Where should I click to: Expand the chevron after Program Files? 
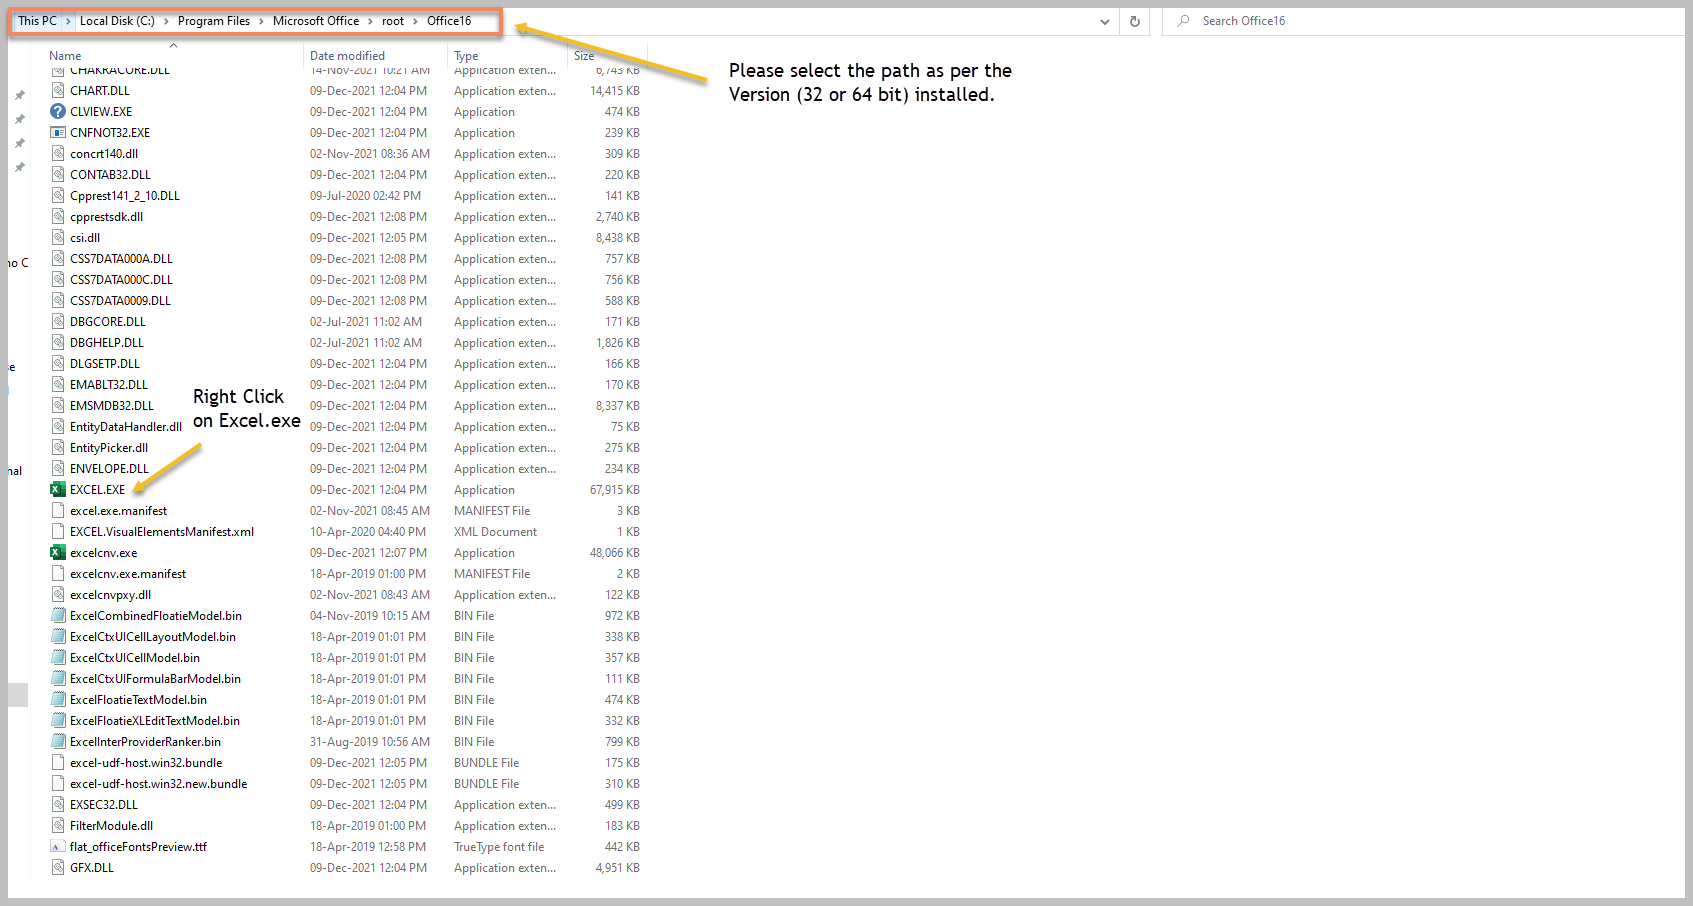[261, 21]
